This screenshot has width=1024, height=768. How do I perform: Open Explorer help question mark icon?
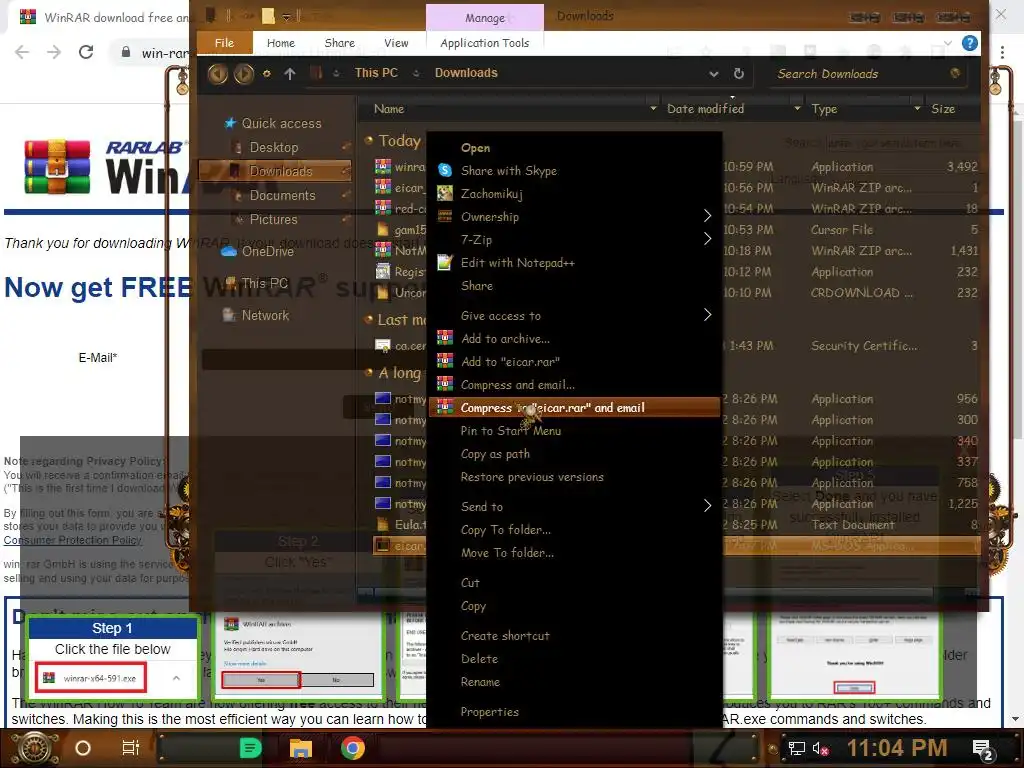tap(970, 43)
